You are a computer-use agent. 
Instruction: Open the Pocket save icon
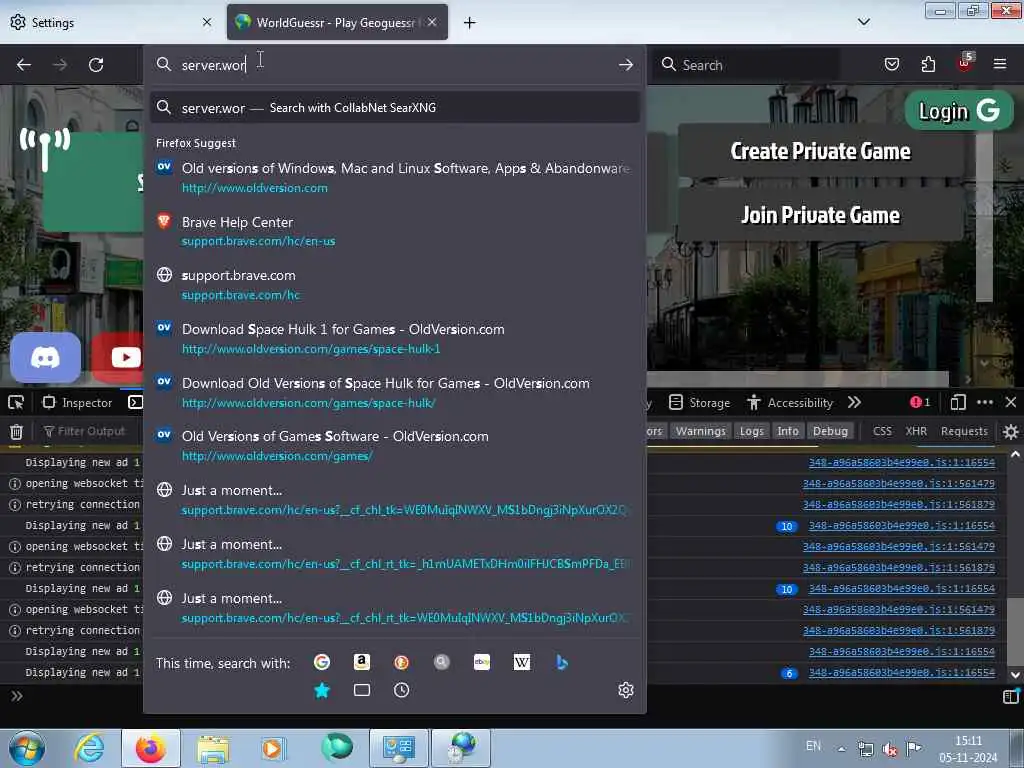pyautogui.click(x=891, y=64)
